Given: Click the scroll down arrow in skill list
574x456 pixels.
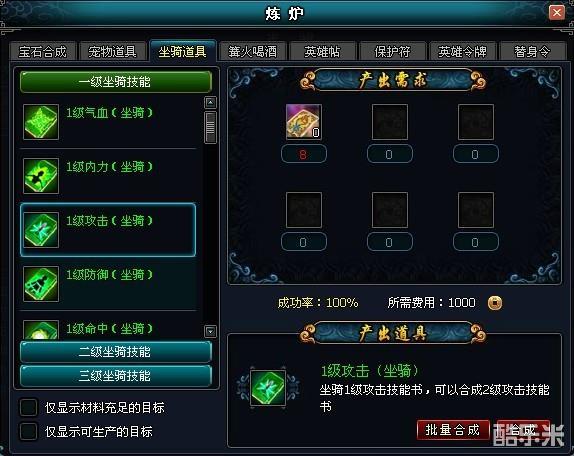Looking at the screenshot, I should click(x=210, y=332).
